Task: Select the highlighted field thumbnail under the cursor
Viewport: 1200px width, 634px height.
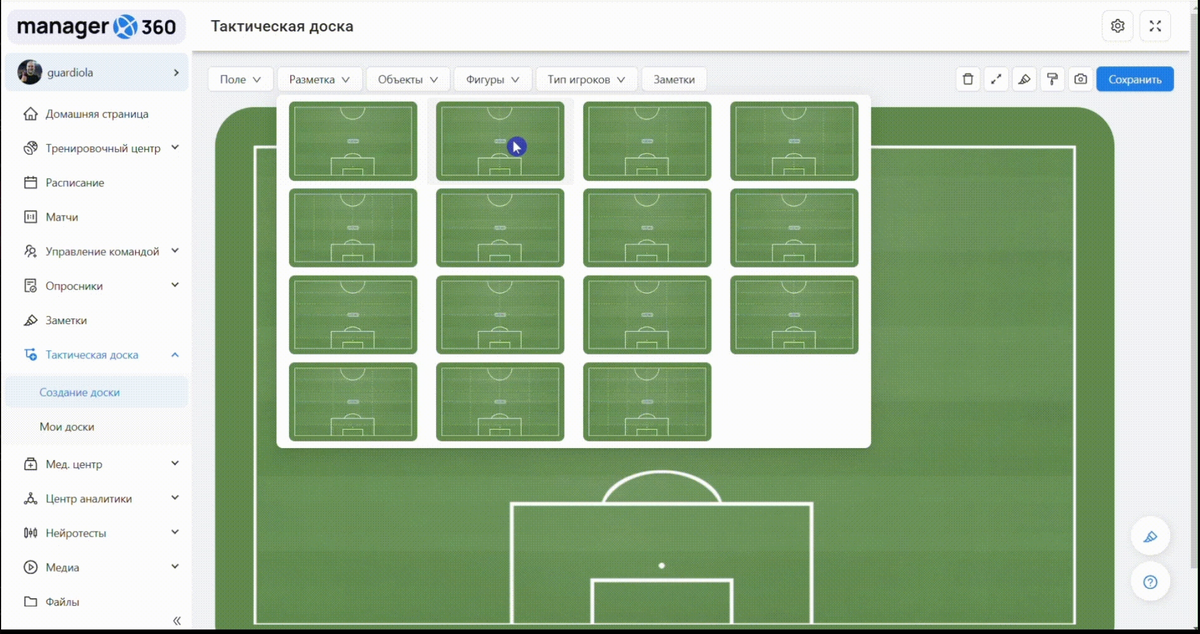Action: pos(500,141)
